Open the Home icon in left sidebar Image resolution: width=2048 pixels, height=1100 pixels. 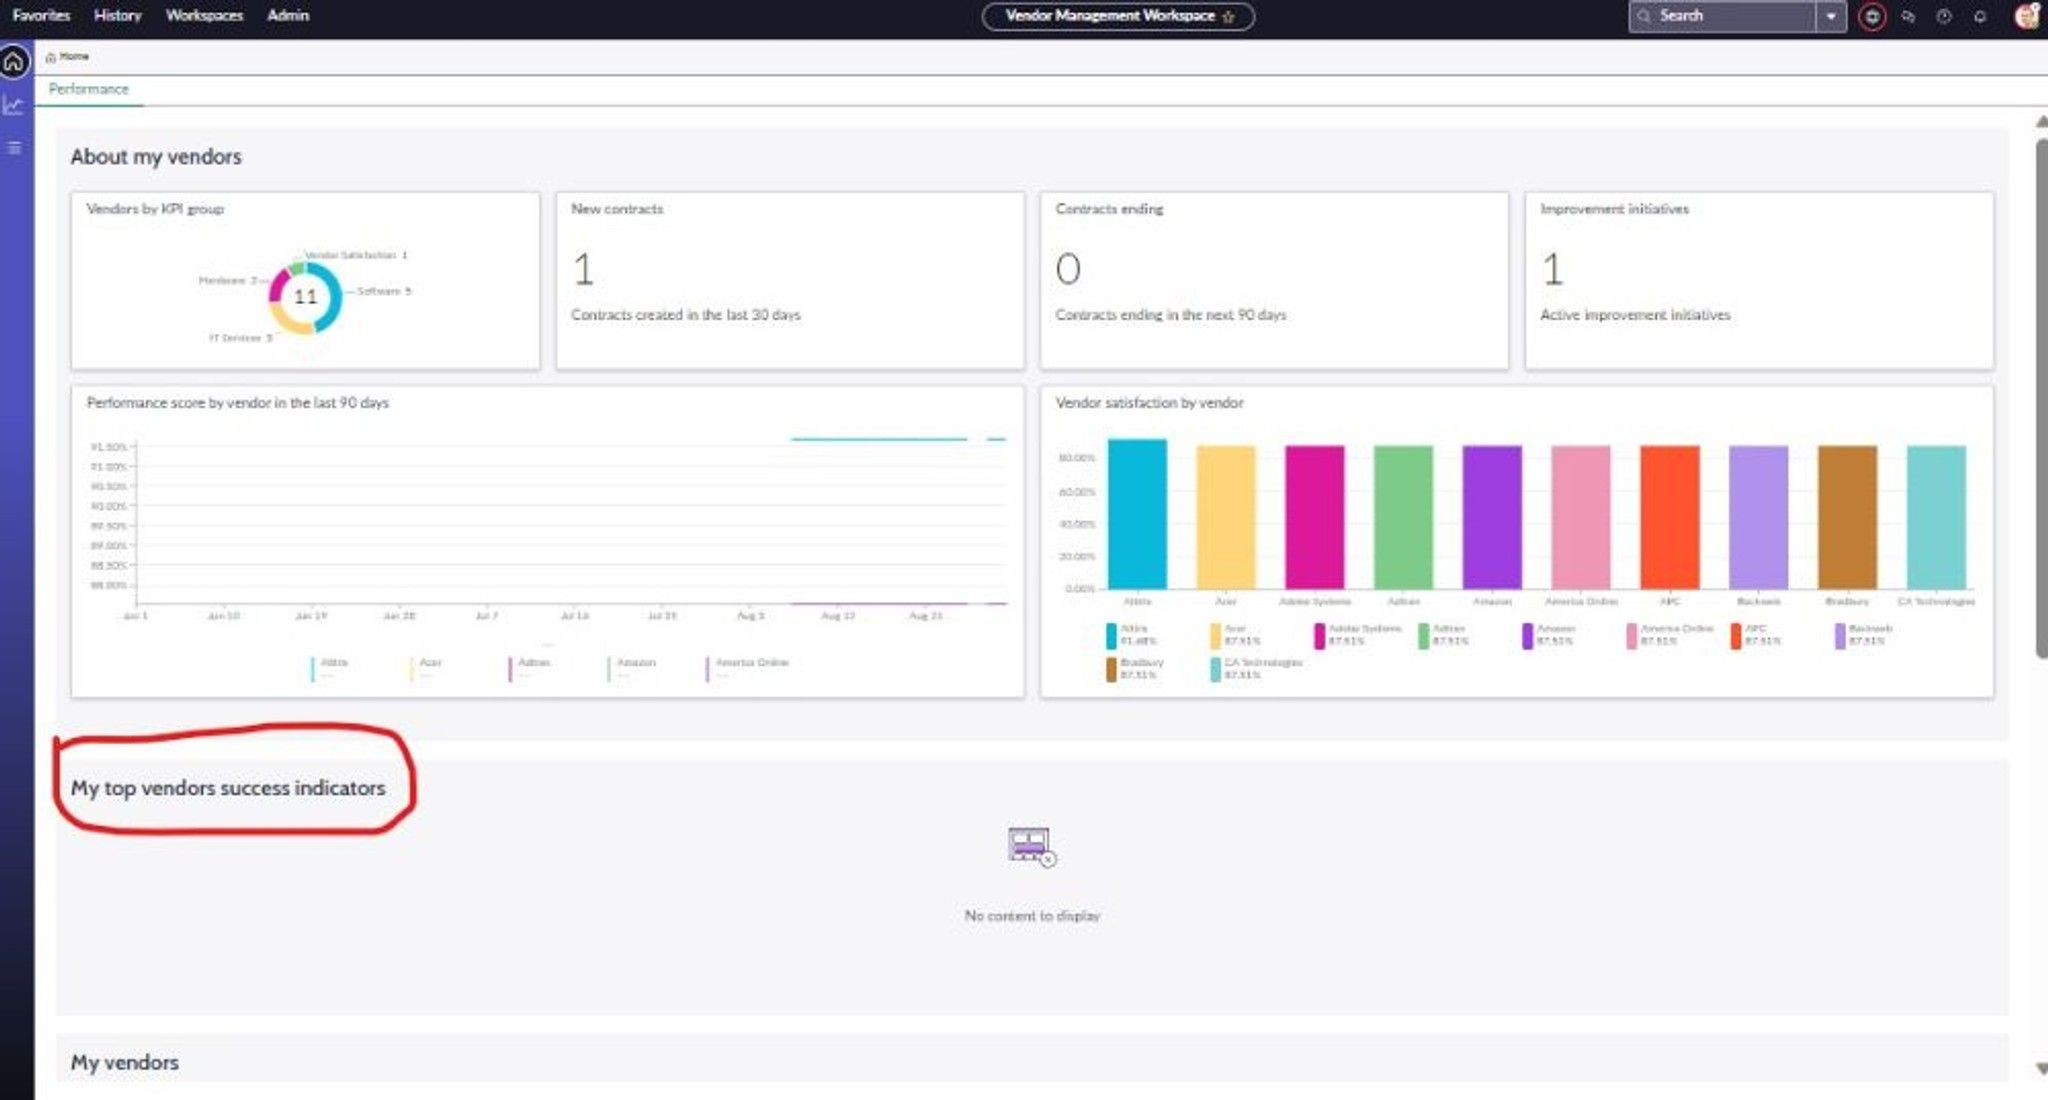[14, 62]
